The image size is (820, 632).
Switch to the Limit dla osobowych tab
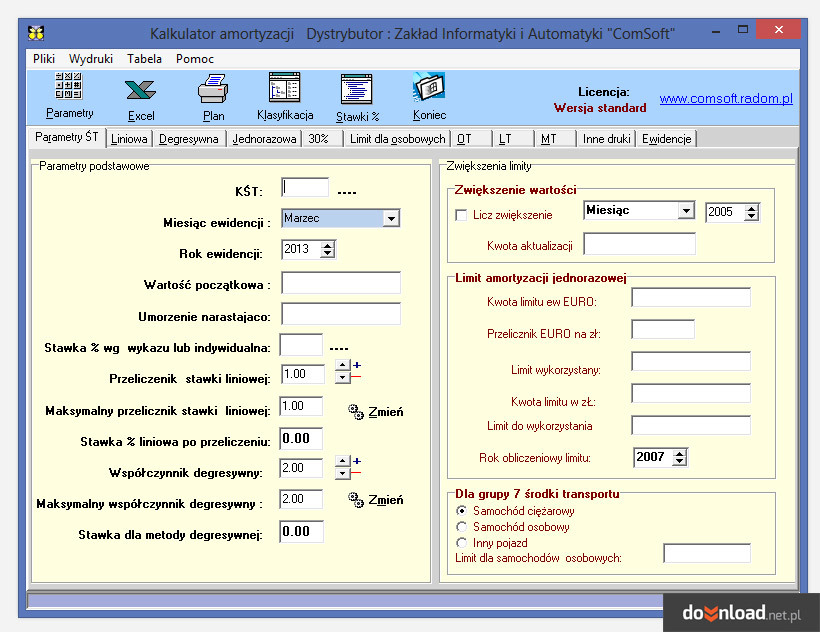coord(397,139)
